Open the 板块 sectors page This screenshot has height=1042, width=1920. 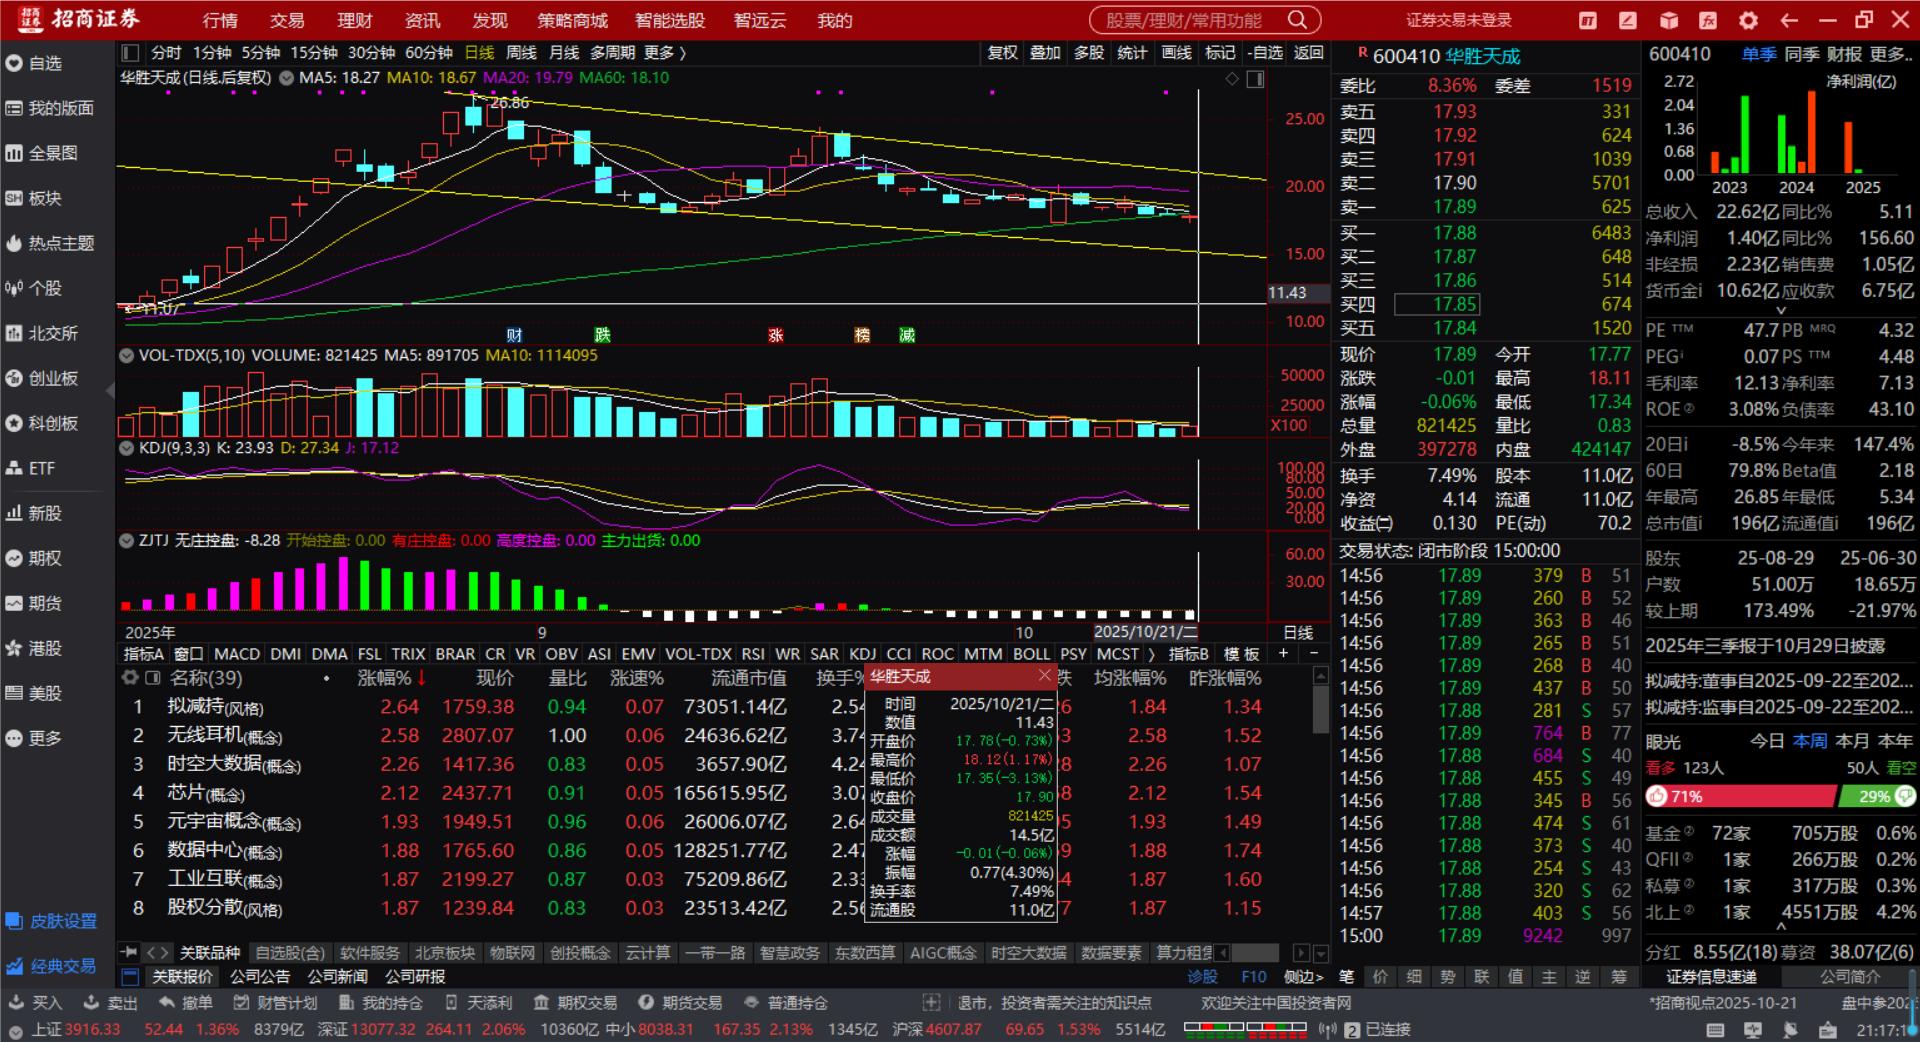coord(35,198)
